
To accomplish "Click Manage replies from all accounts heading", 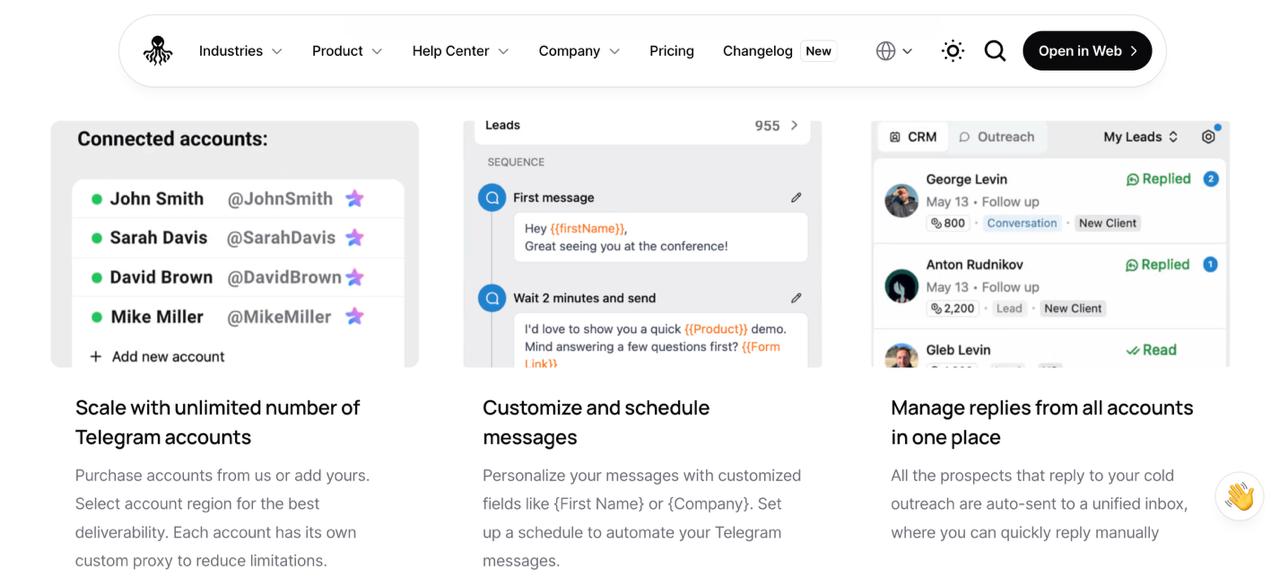I will coord(1042,422).
